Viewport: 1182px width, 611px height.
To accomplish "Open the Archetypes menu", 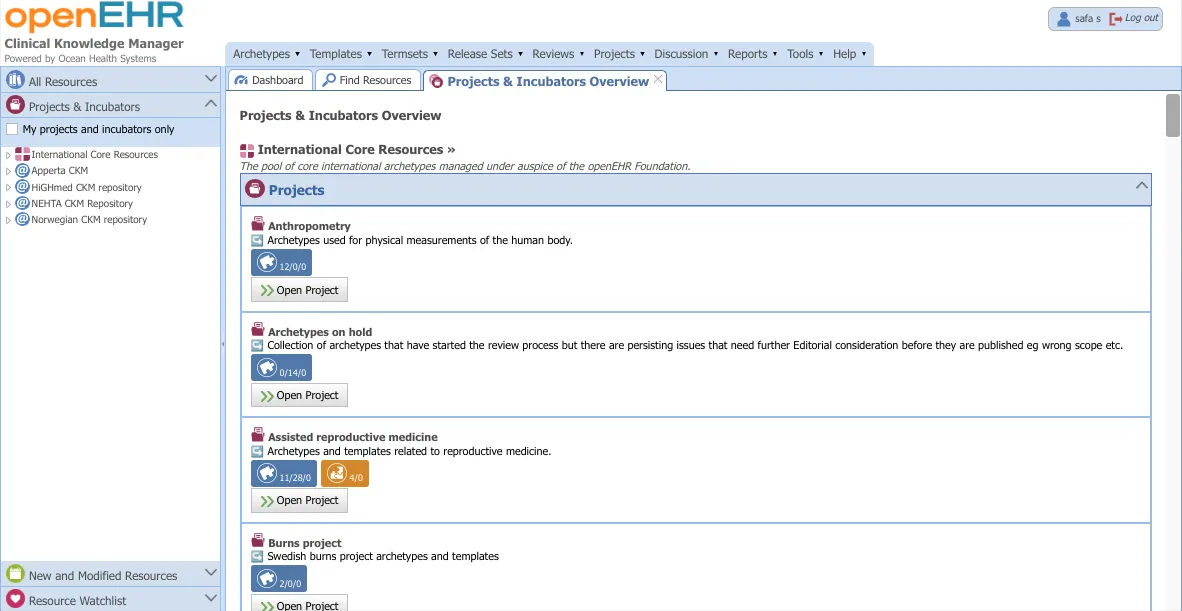I will click(x=265, y=54).
